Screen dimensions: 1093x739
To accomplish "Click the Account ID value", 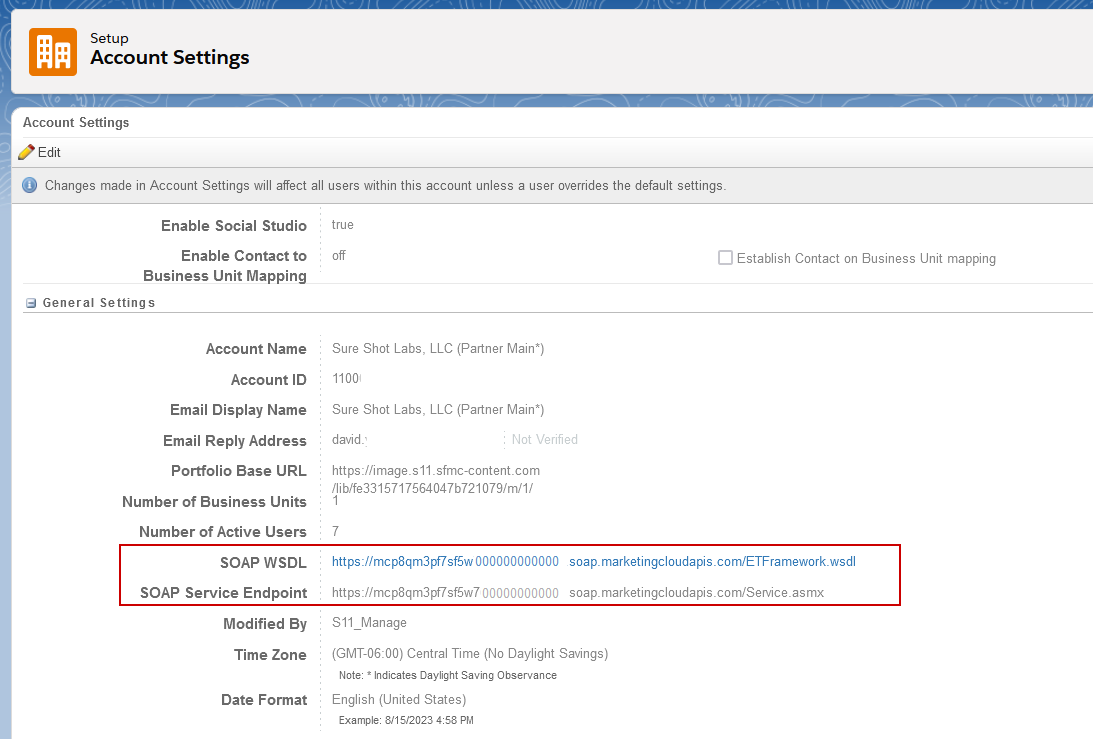I will [x=346, y=380].
